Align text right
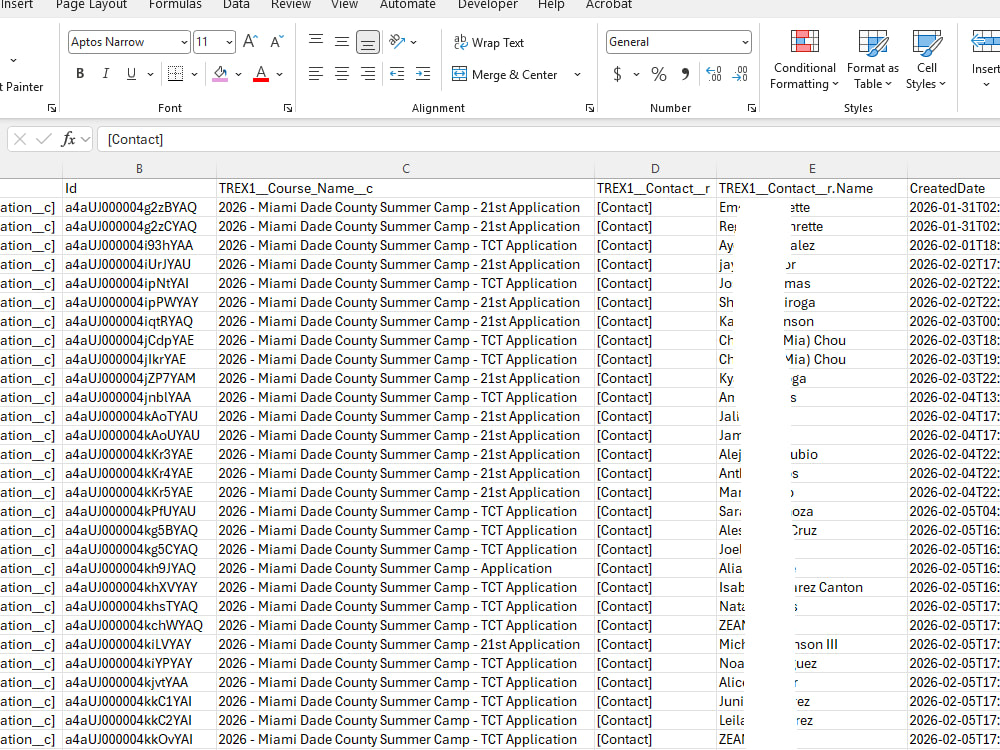1000x750 pixels. pos(368,74)
